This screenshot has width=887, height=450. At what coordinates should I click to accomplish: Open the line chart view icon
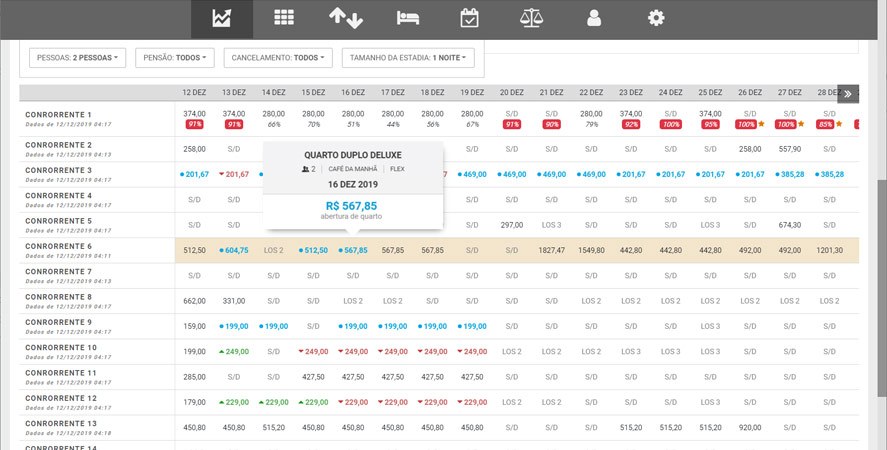point(222,18)
